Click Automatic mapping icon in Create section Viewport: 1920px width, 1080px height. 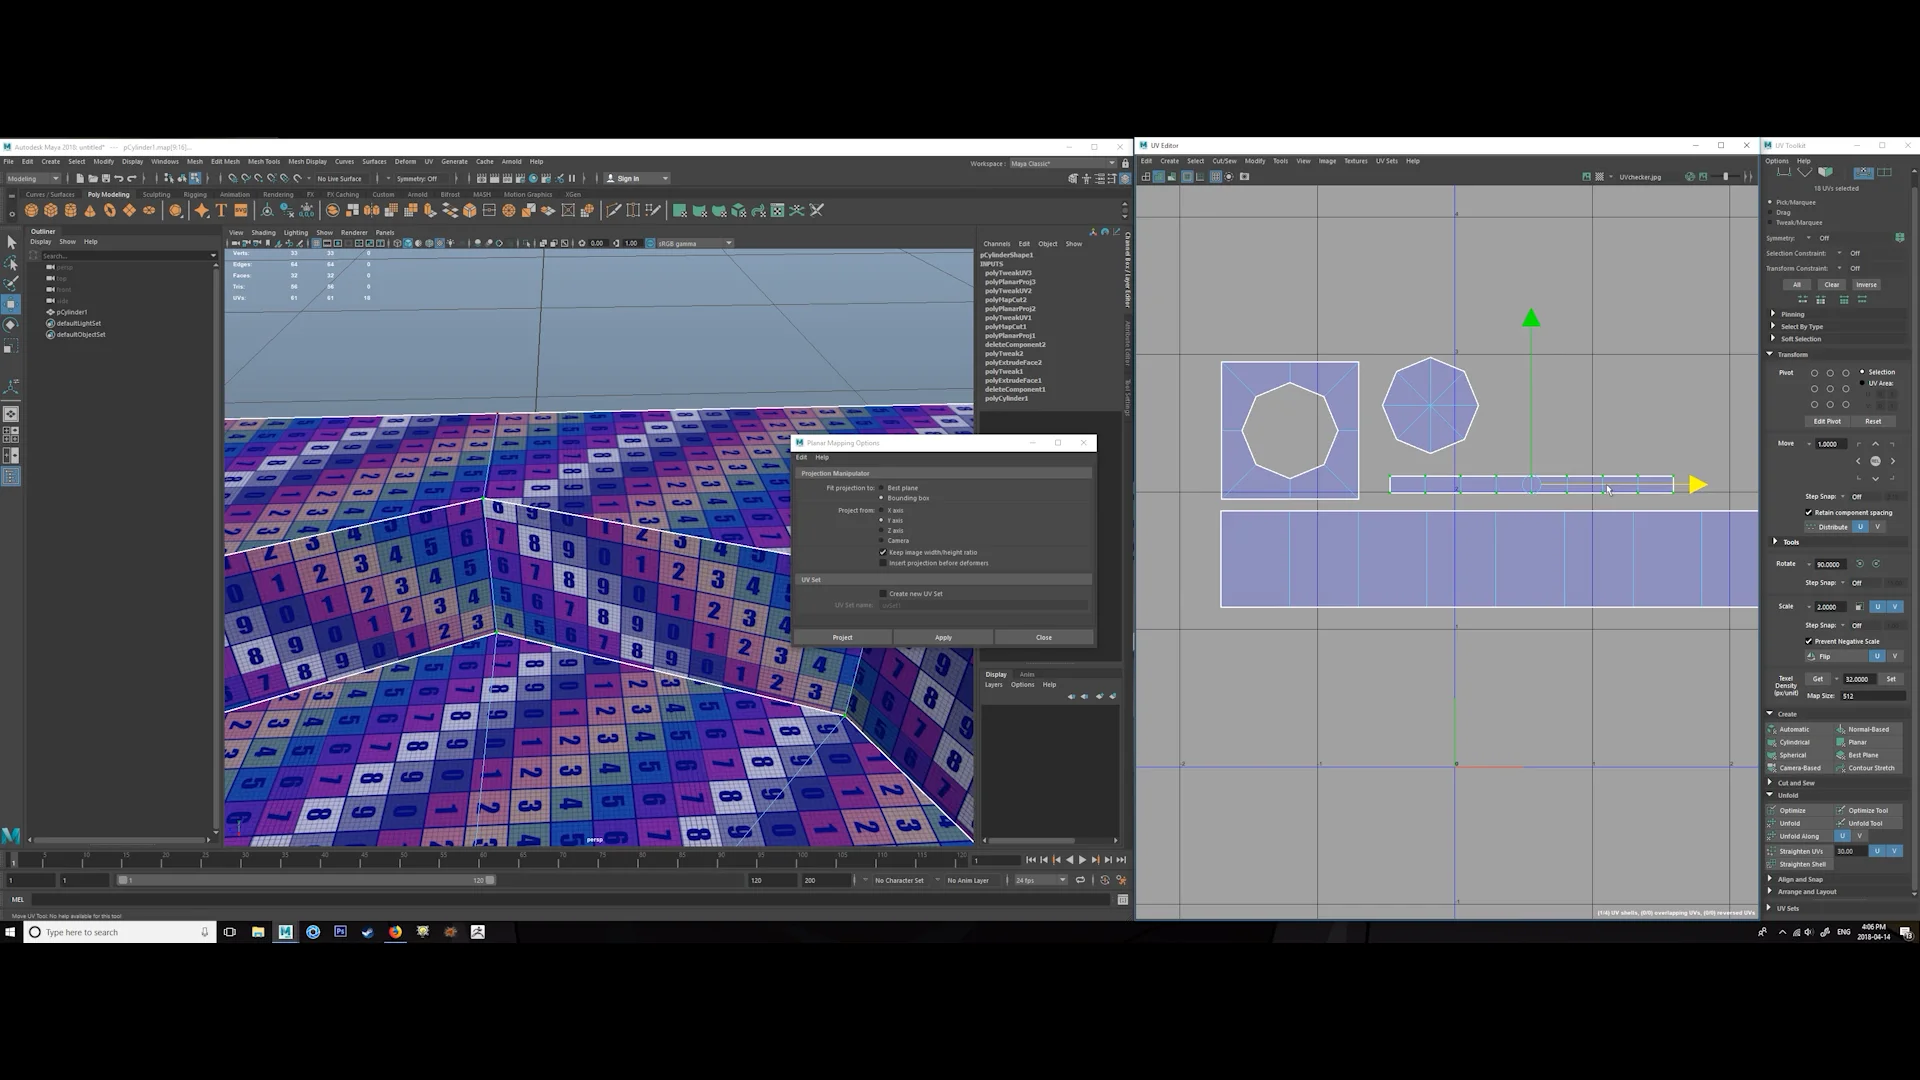pos(1790,730)
